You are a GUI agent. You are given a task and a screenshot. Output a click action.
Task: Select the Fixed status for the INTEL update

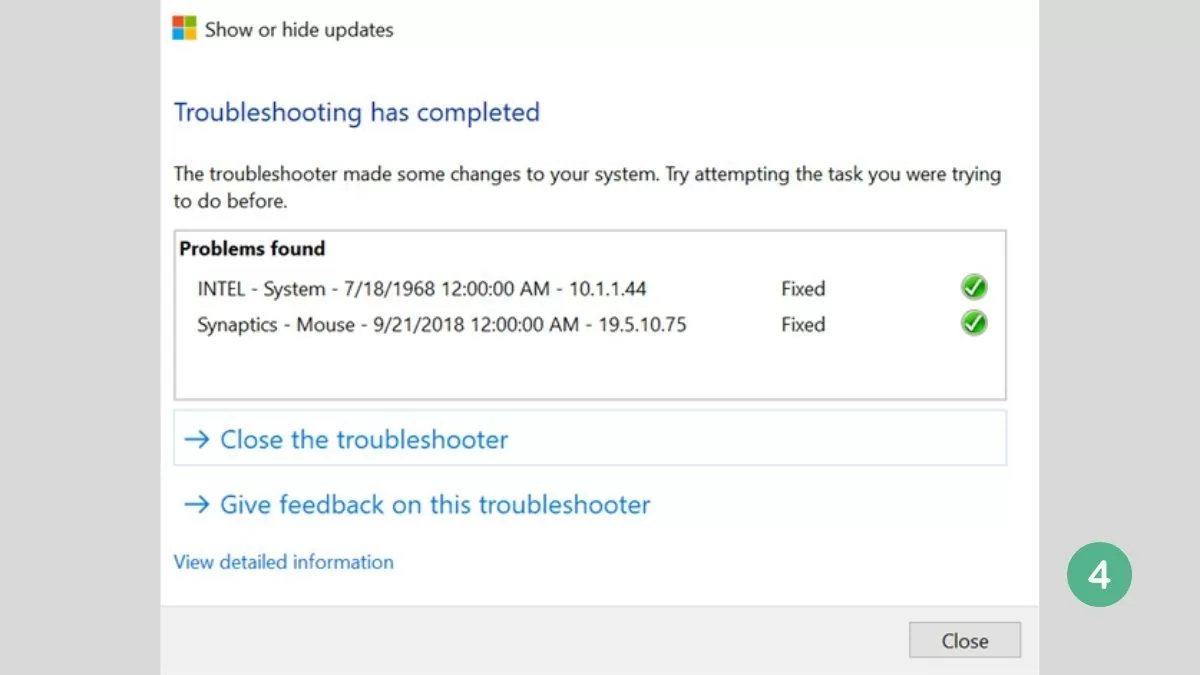click(802, 288)
